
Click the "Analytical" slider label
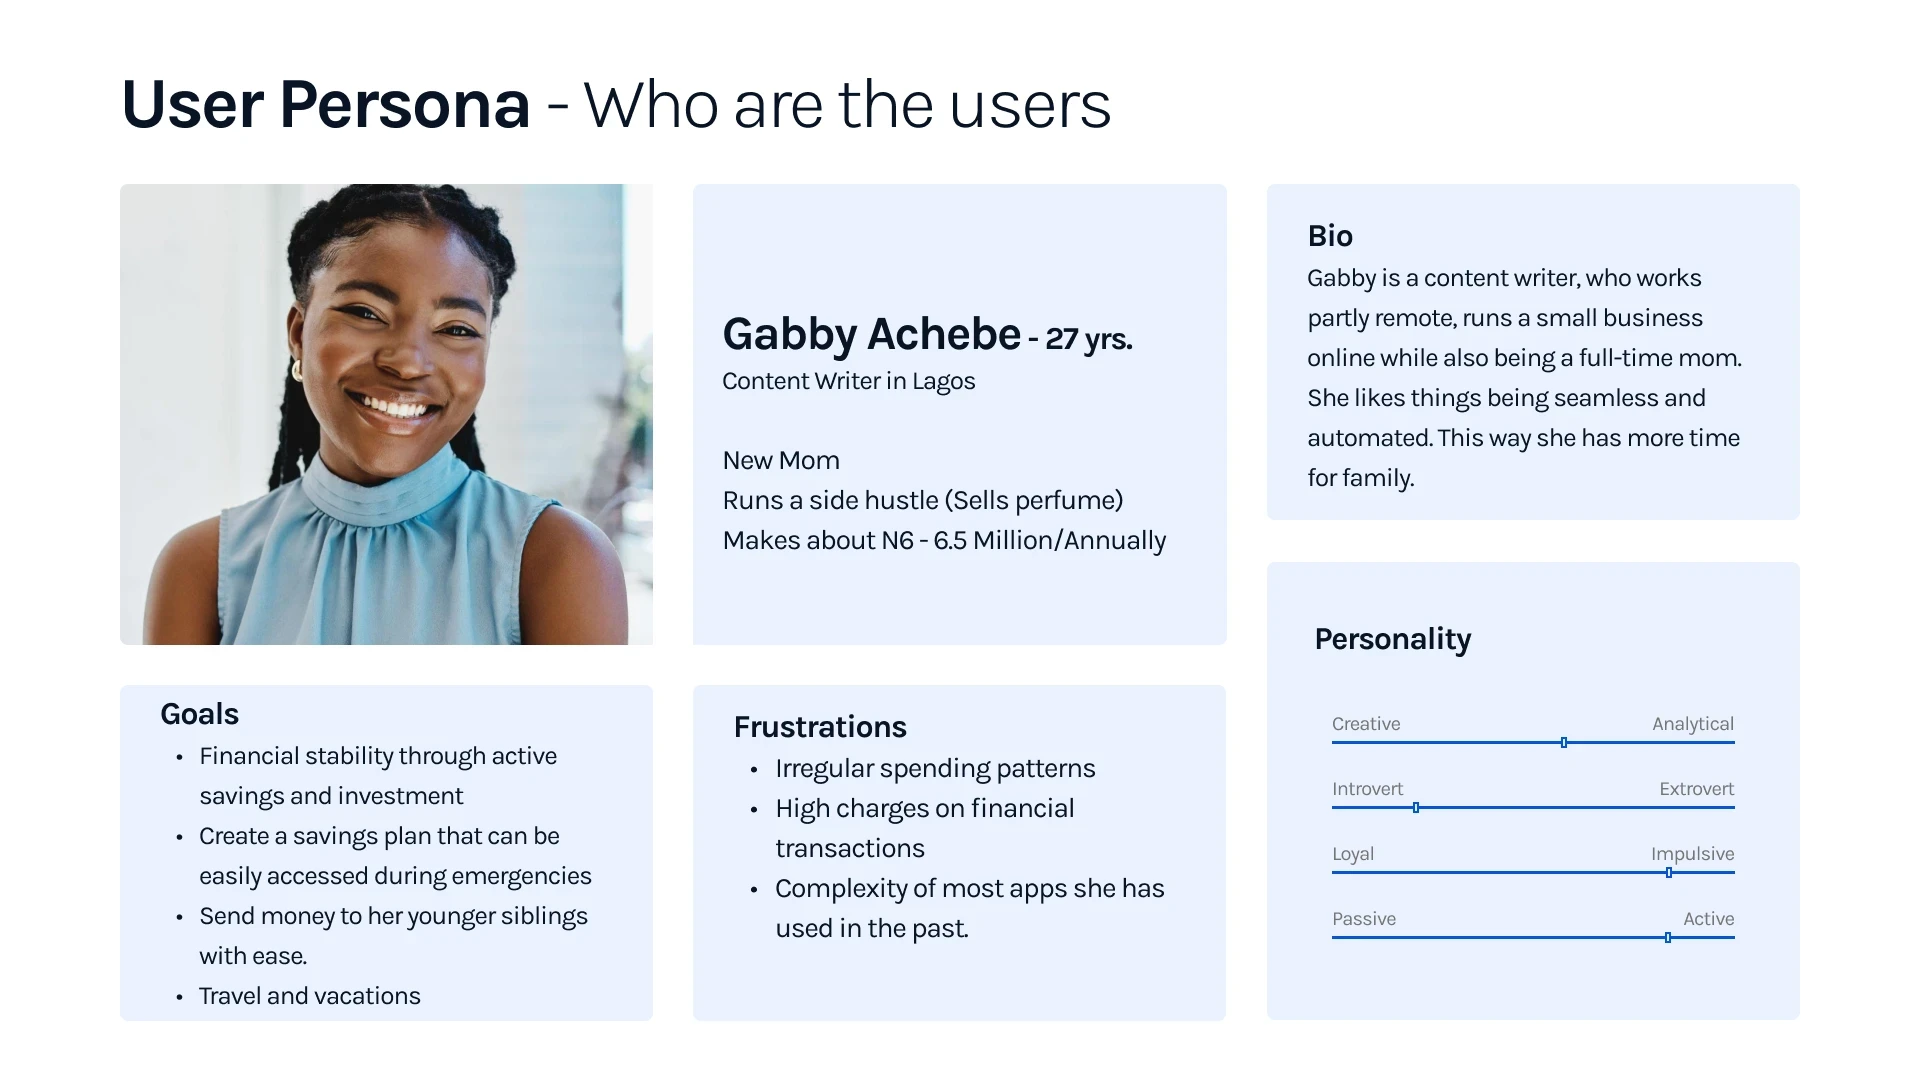(x=1692, y=724)
